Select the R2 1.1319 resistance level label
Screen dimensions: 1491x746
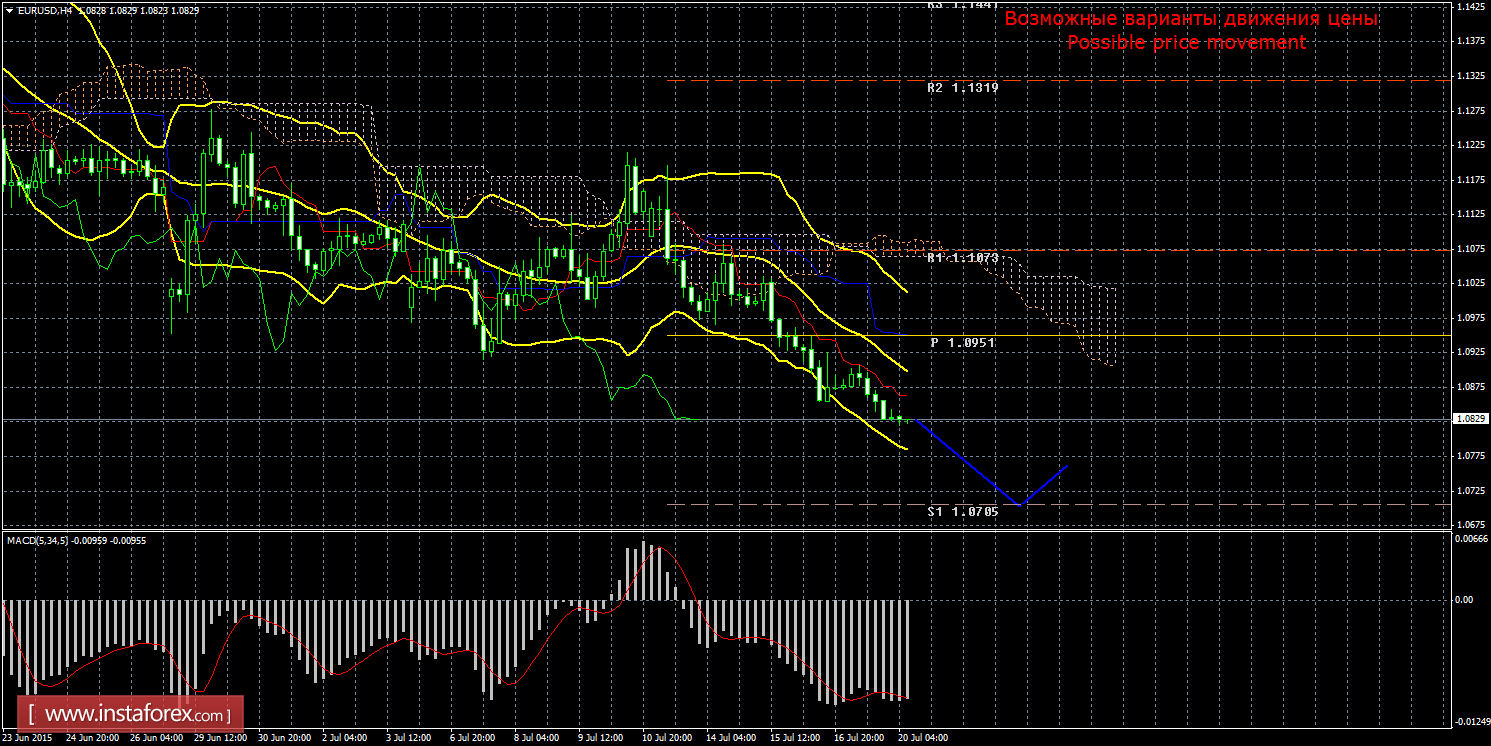962,88
